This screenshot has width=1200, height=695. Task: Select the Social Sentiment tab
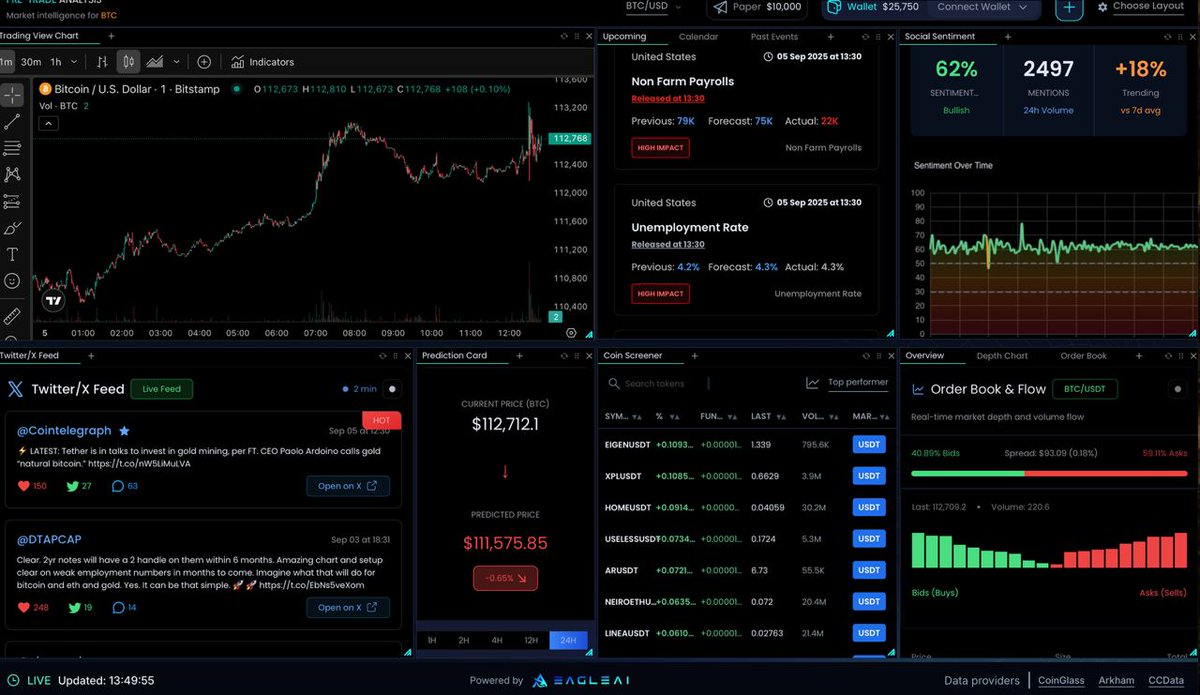click(x=940, y=37)
